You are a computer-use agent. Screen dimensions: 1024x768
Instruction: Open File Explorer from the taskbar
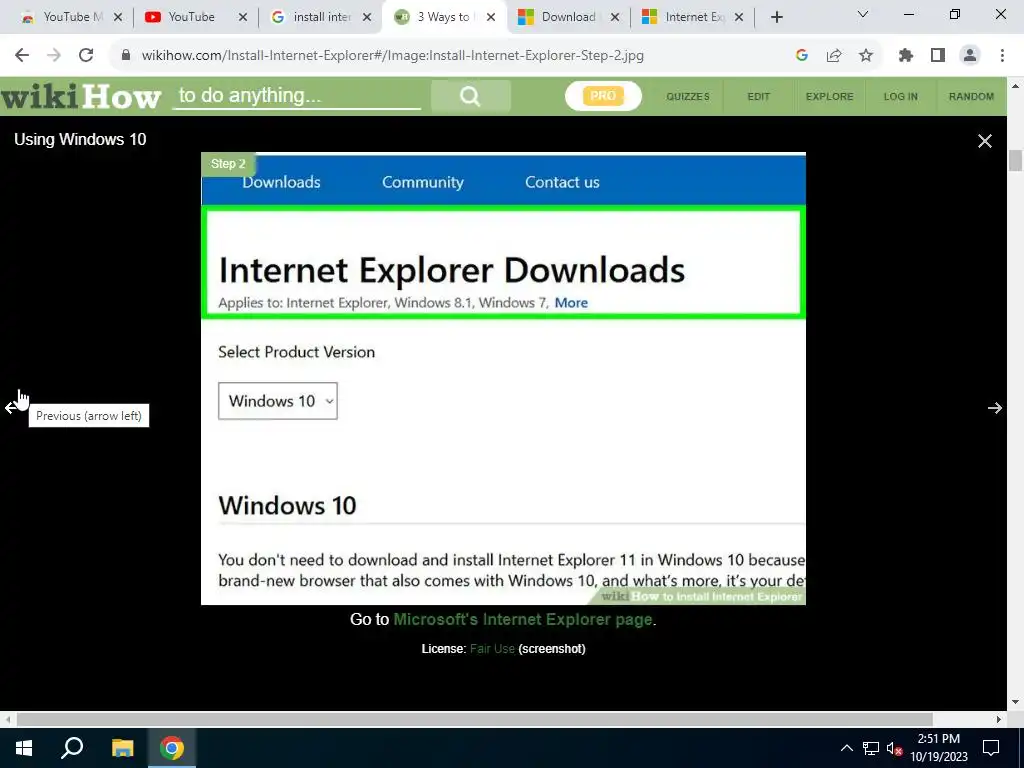(122, 748)
